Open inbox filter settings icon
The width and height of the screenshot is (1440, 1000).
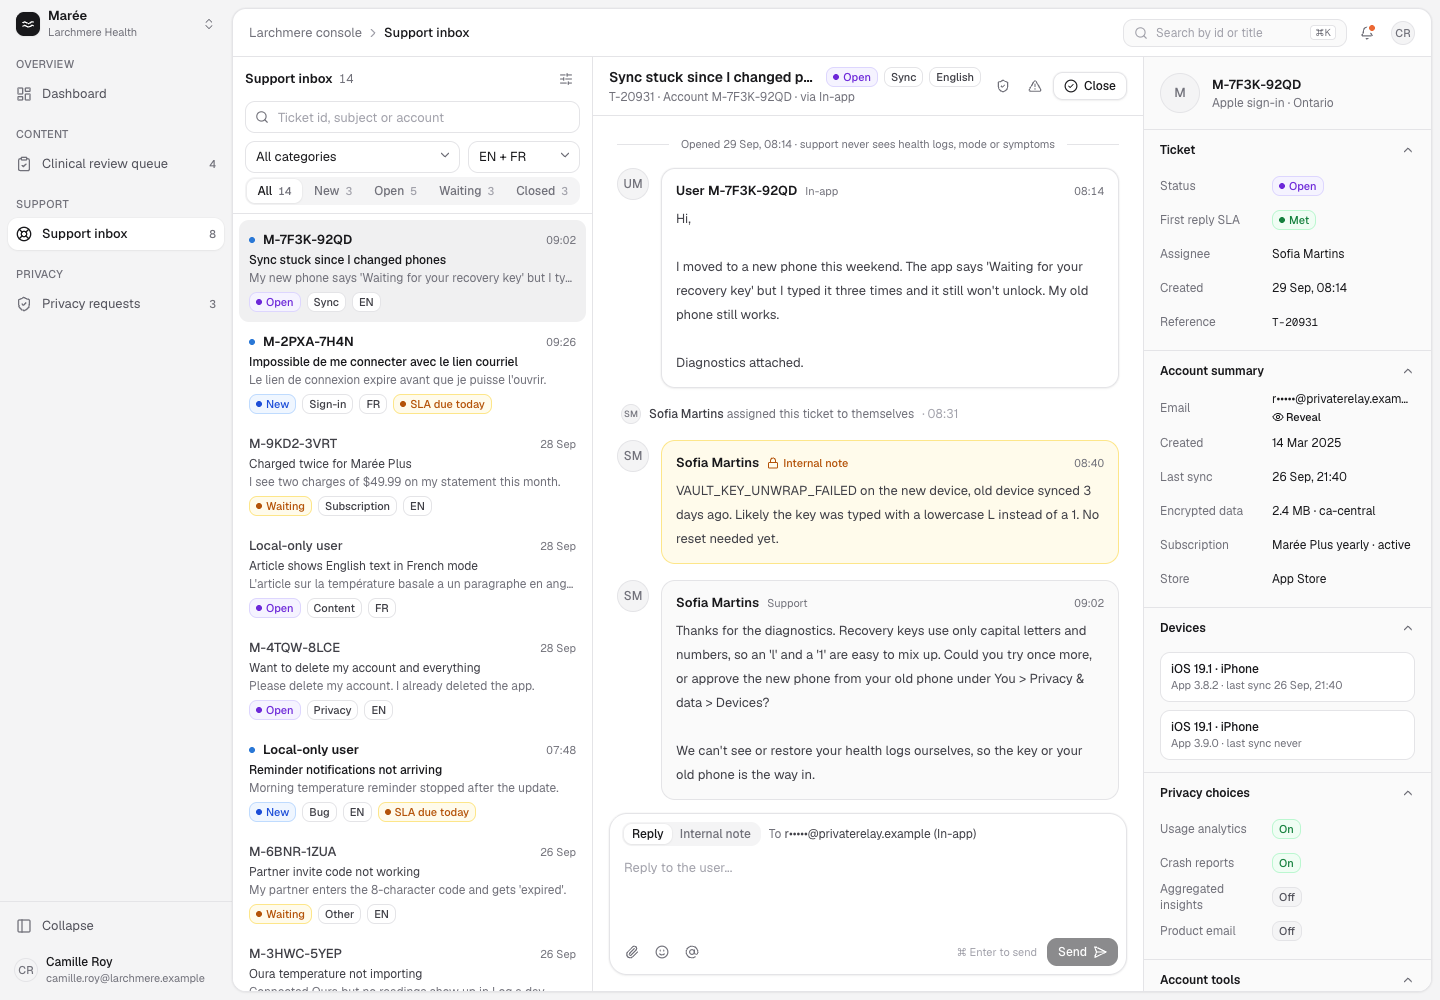pos(566,79)
